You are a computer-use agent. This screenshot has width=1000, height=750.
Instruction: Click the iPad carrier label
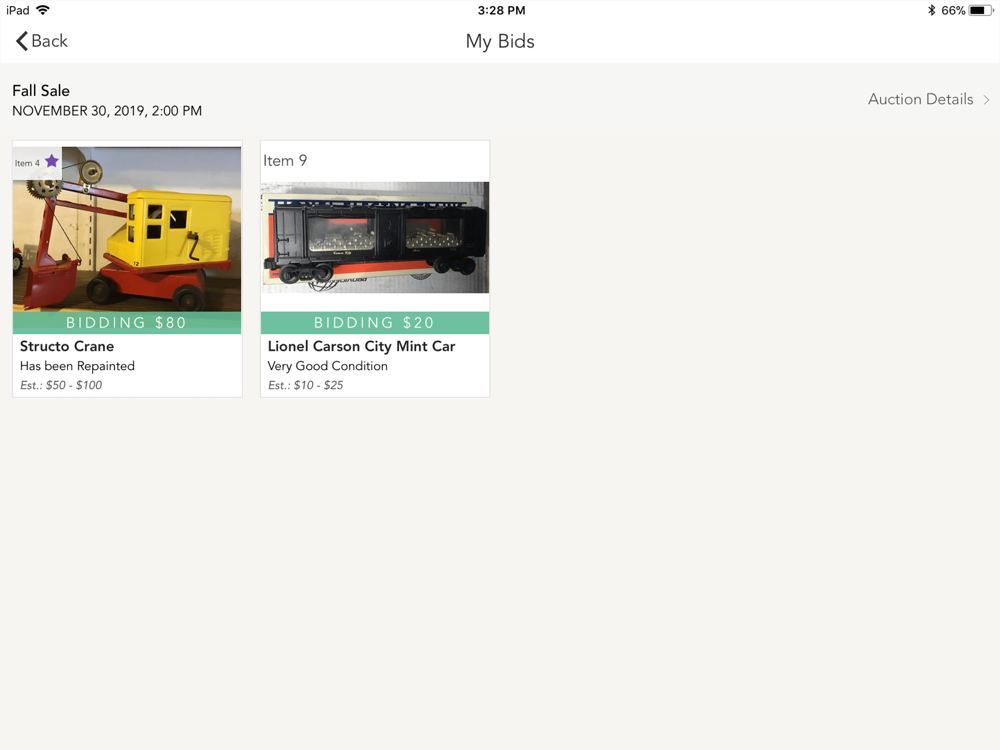coord(18,10)
